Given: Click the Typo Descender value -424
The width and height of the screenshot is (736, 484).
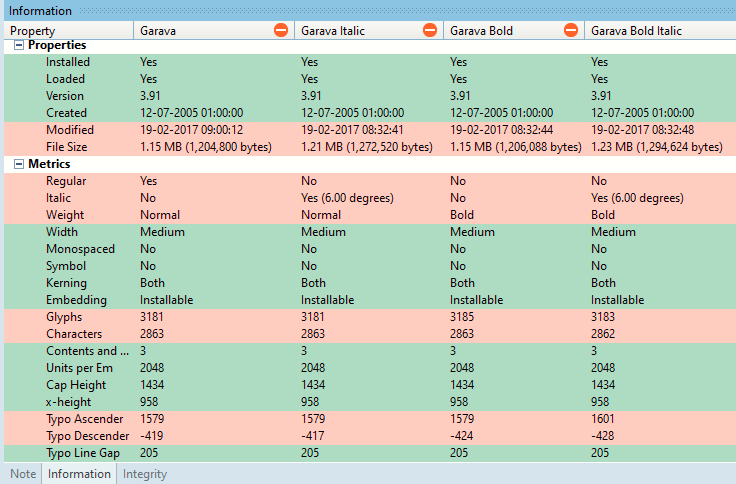Looking at the screenshot, I should 462,436.
